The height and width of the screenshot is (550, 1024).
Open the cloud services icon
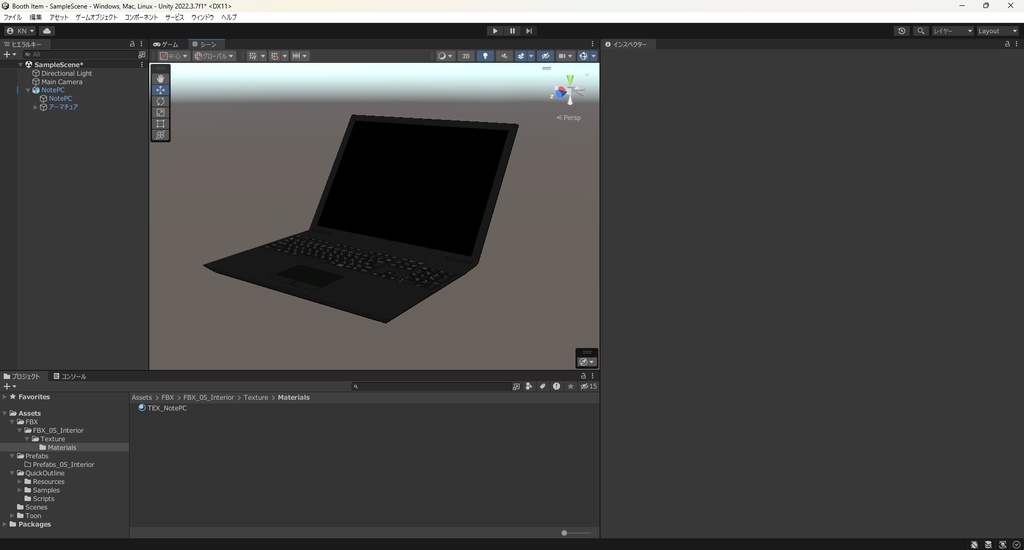(x=47, y=31)
